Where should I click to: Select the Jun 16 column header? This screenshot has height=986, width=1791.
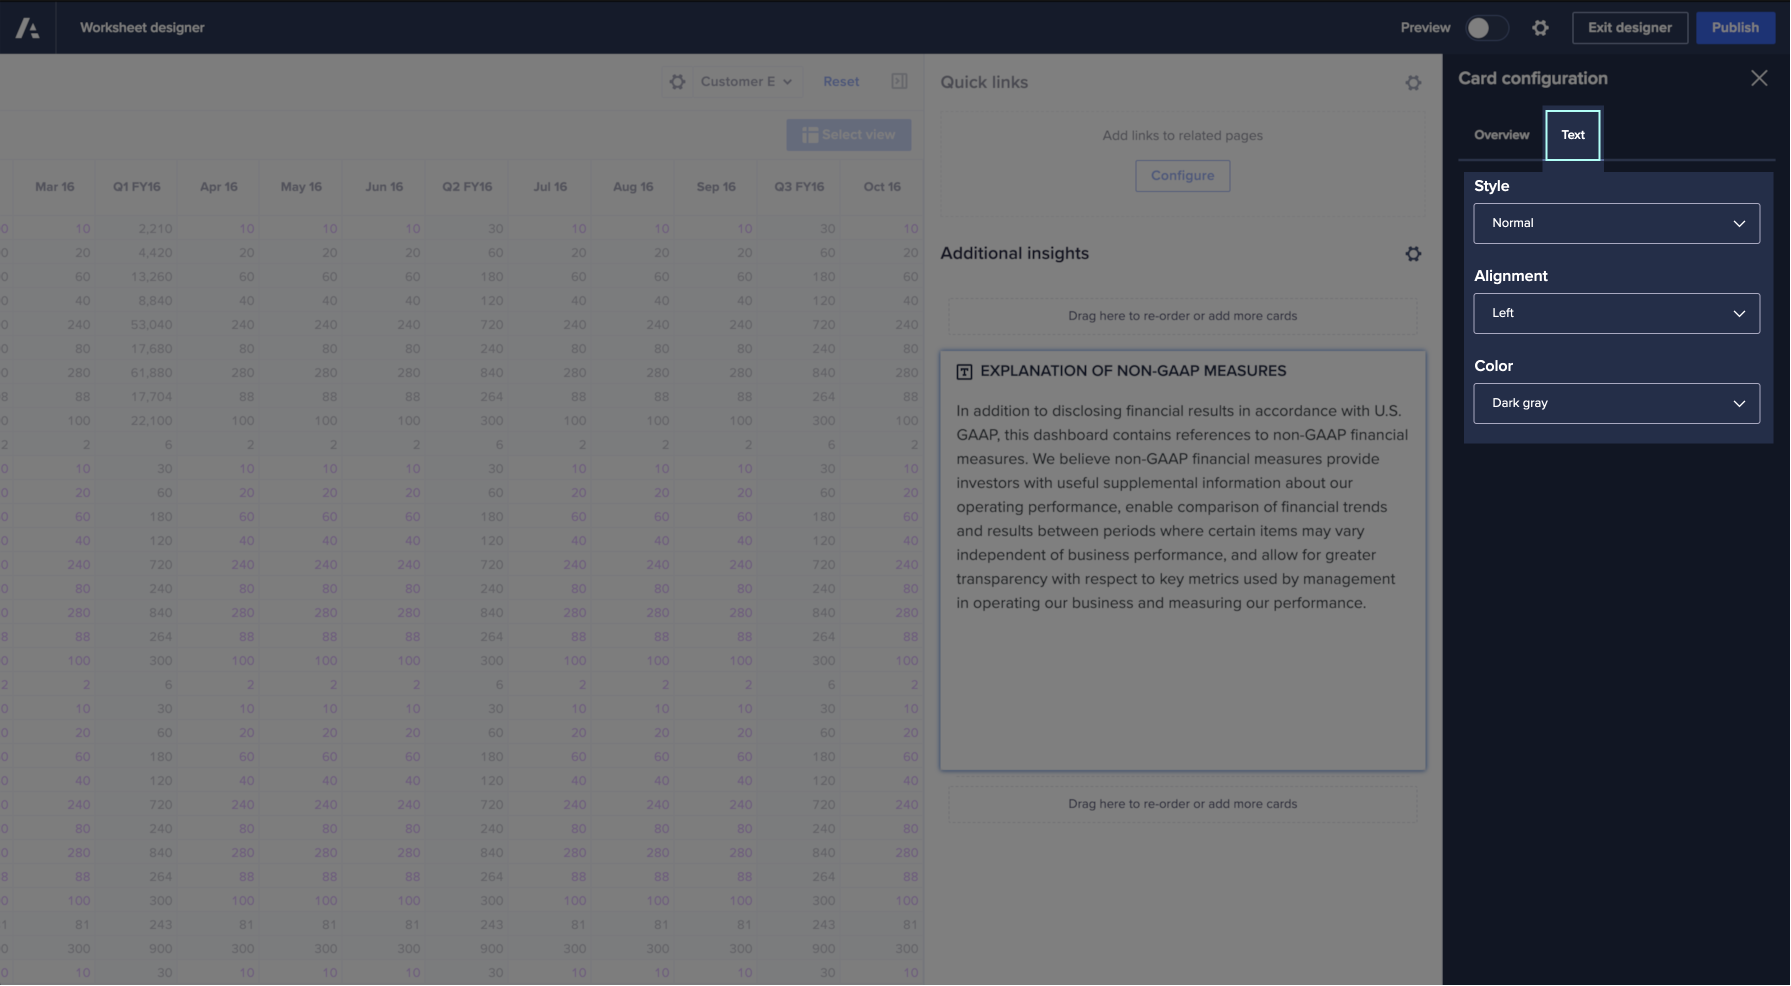coord(384,187)
